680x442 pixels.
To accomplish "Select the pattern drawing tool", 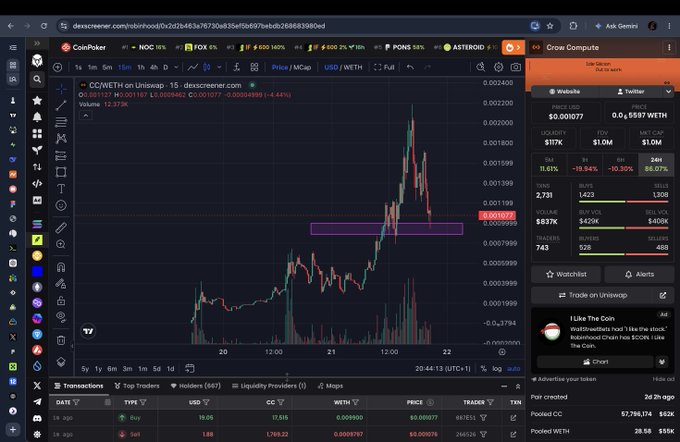I will point(61,138).
